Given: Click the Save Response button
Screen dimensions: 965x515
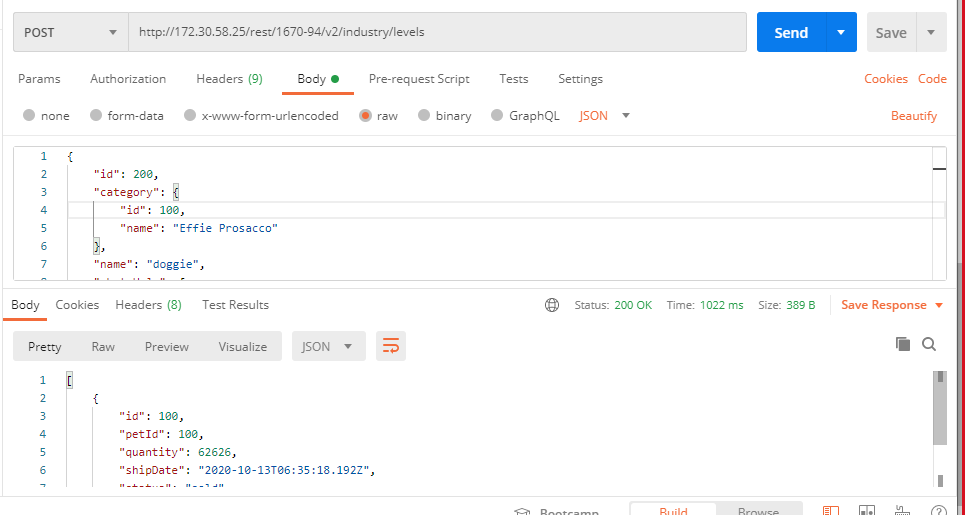Looking at the screenshot, I should click(884, 305).
